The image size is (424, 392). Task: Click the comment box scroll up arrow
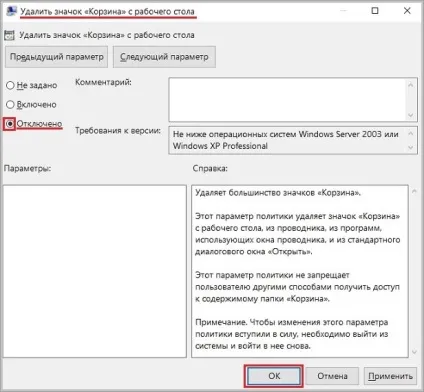tap(411, 85)
